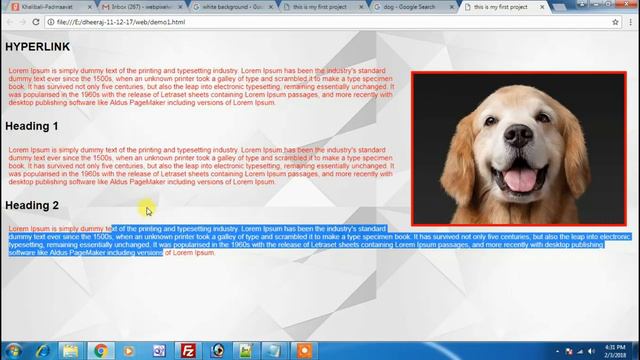Image resolution: width=640 pixels, height=360 pixels.
Task: Click the page info icon in address bar
Action: (x=51, y=22)
